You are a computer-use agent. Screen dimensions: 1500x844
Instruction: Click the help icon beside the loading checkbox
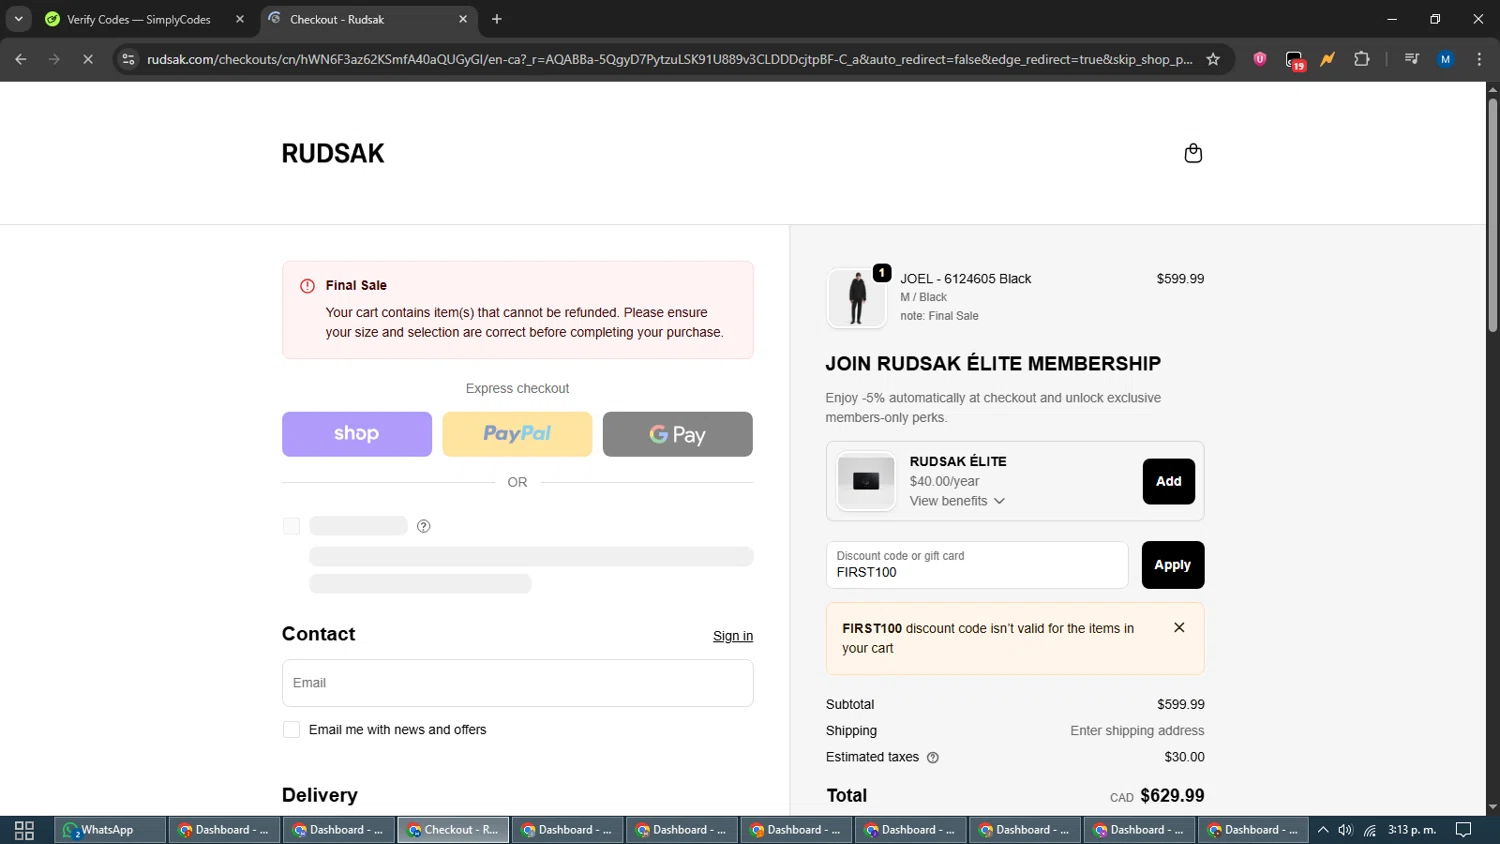coord(424,526)
